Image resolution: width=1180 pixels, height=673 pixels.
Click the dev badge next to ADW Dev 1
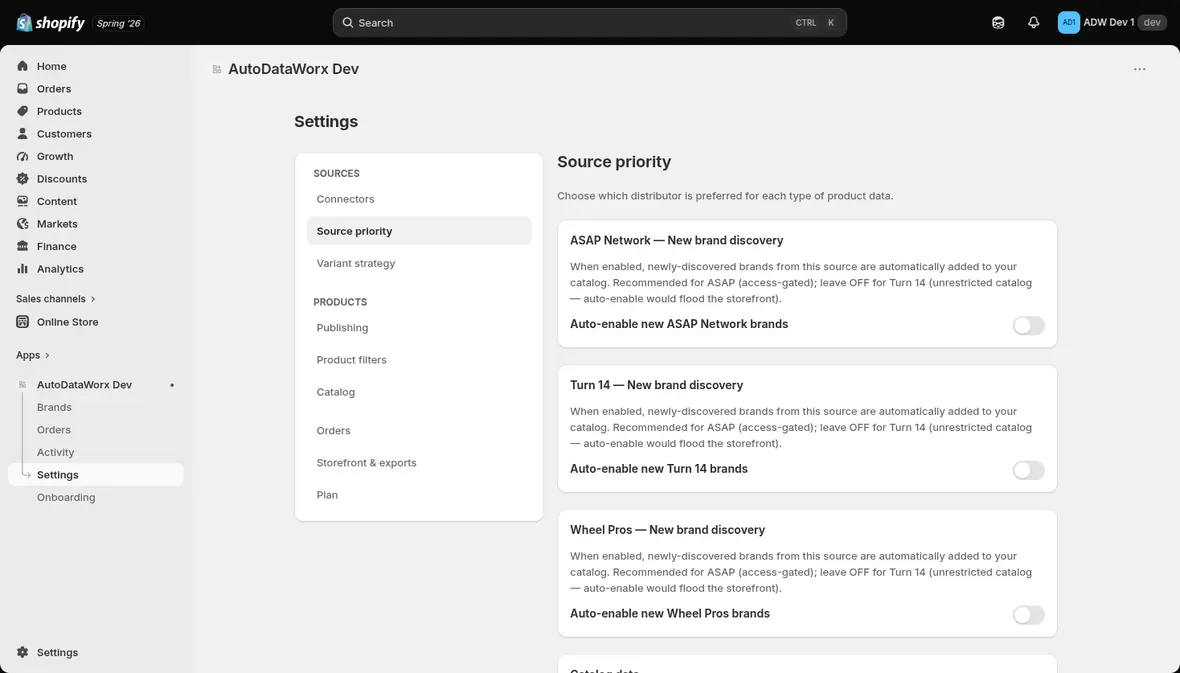click(1151, 23)
